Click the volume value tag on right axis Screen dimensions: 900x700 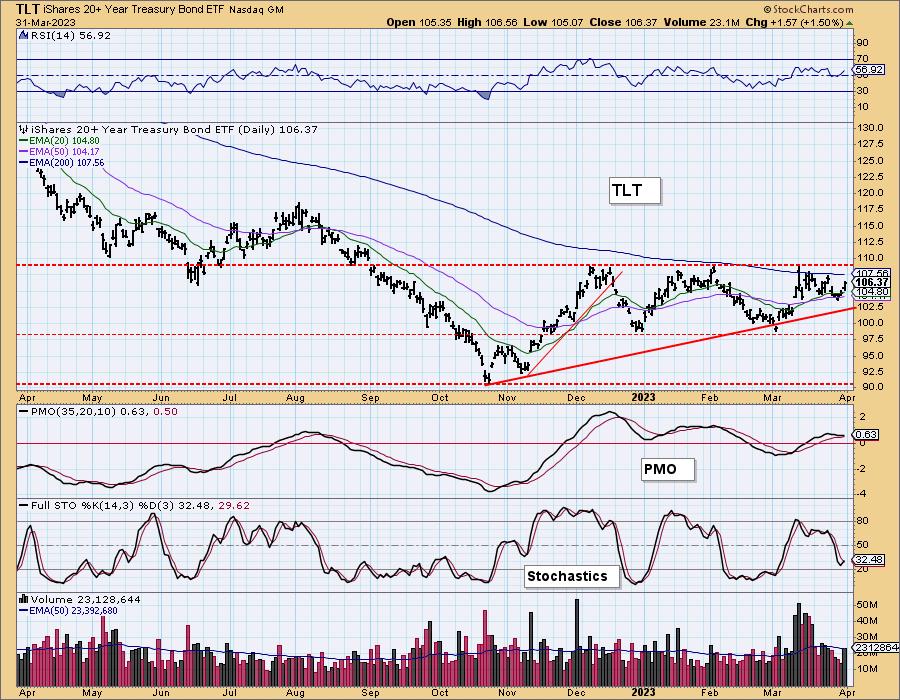tap(876, 647)
